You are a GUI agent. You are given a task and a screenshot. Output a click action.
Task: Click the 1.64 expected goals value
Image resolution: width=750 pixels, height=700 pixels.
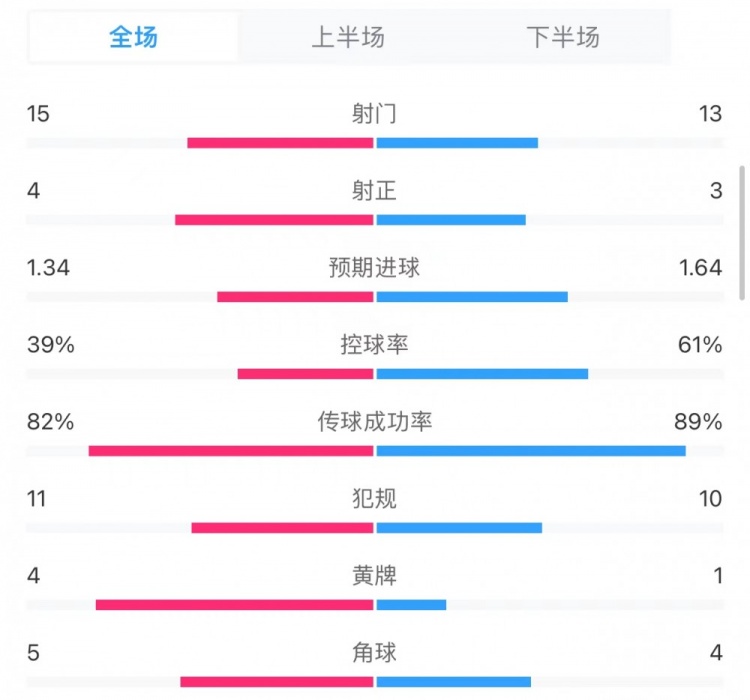[699, 268]
